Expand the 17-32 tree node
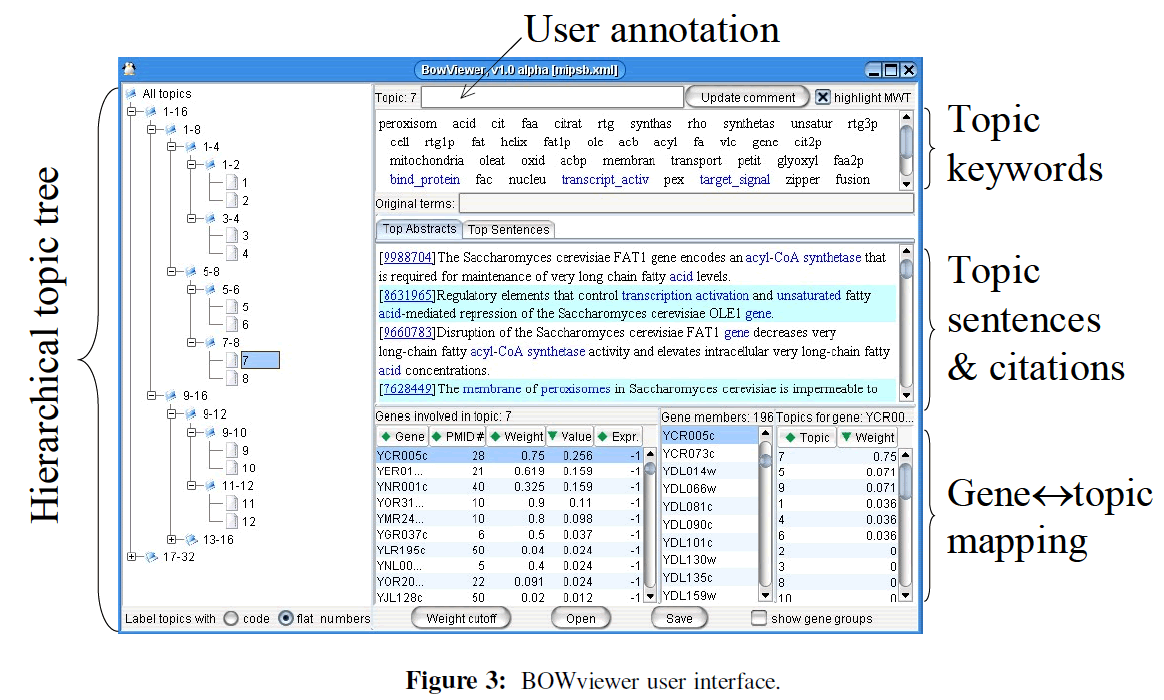Screen dimensions: 1164x700 [133, 557]
